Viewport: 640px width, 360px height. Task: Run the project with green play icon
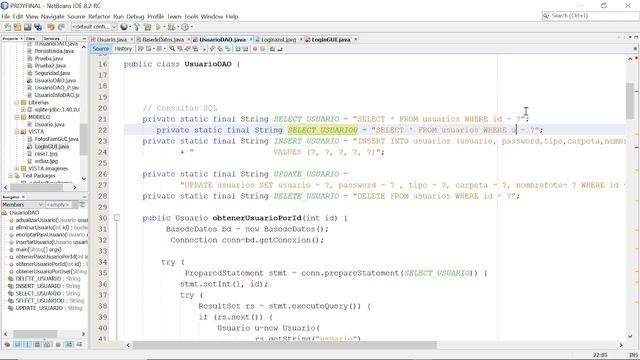pos(158,27)
